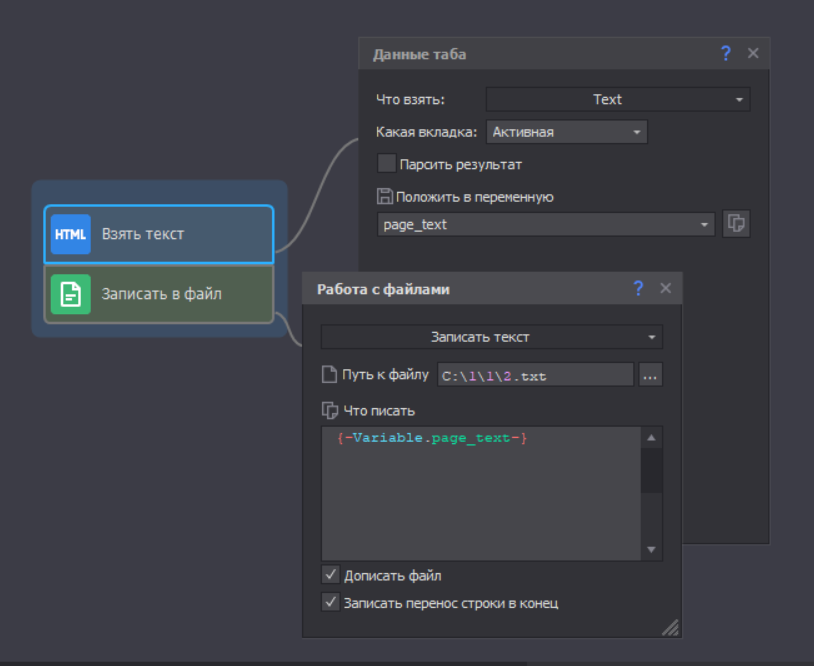Expand the Какая вкладка Активная dropdown
Viewport: 814px width, 666px height.
pyautogui.click(x=566, y=132)
